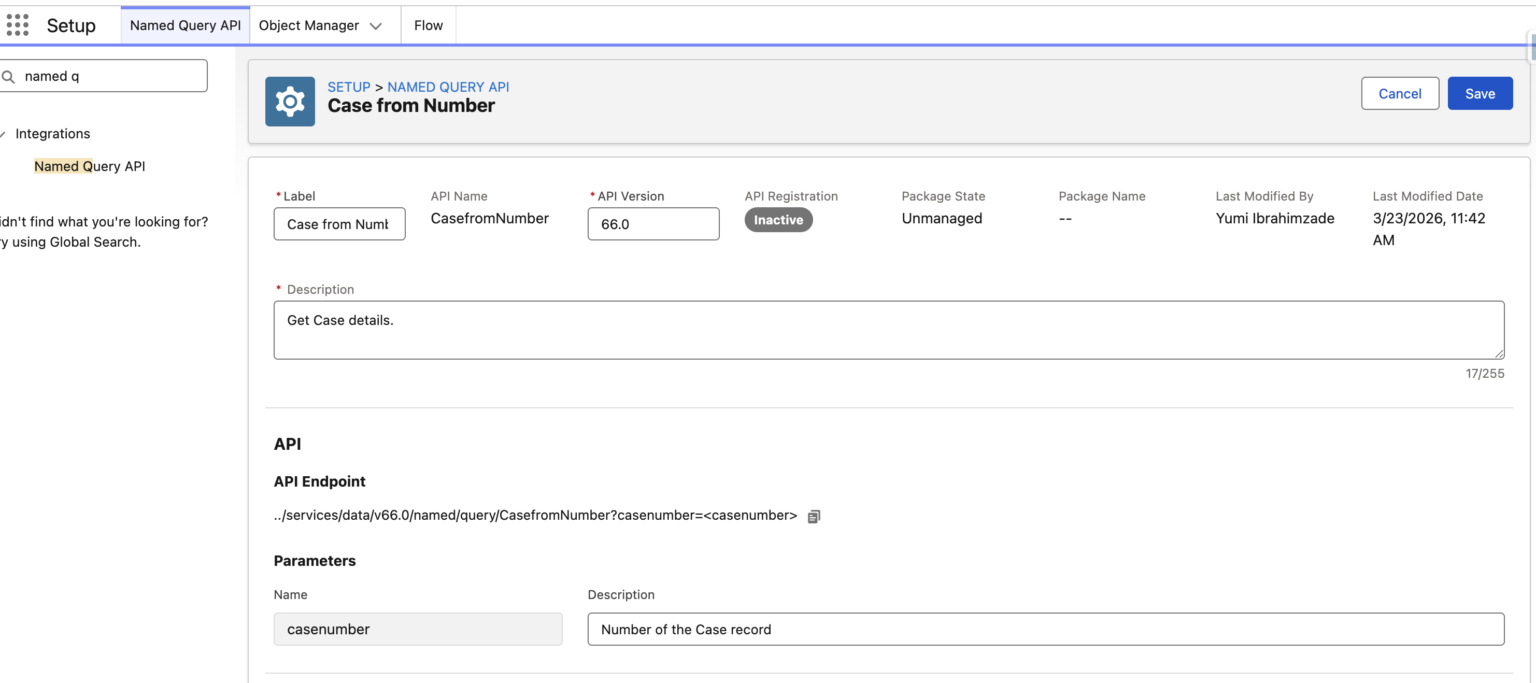Screen dimensions: 1536x683
Task: Collapse the Integrations tree section
Action: pyautogui.click(x=3, y=134)
